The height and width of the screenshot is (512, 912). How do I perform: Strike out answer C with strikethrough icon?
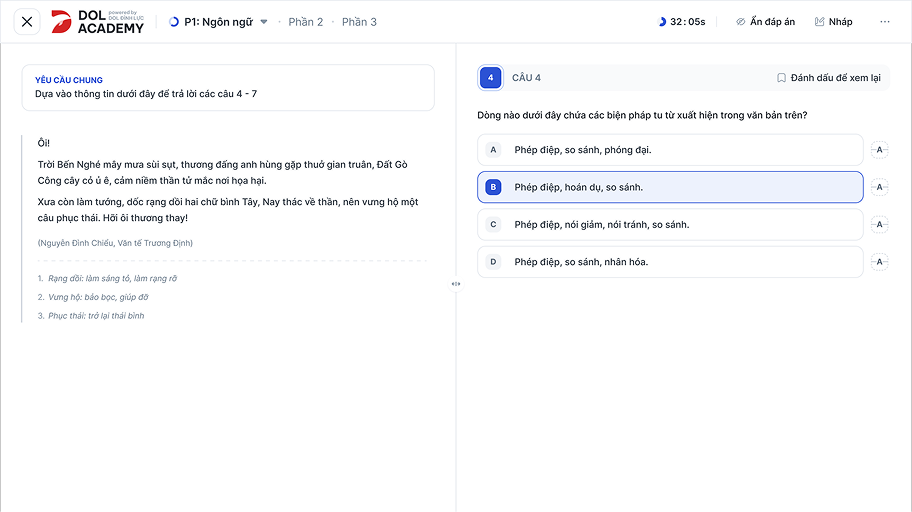pos(879,225)
